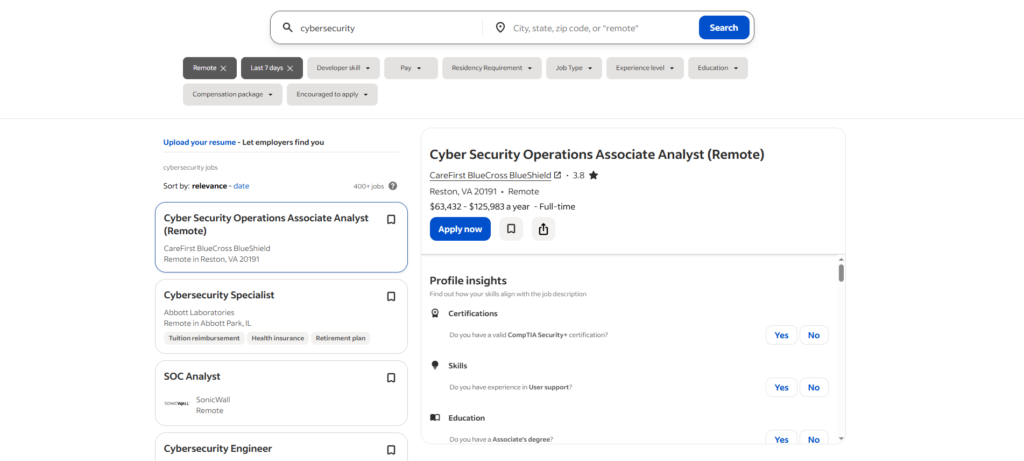Click the help icon next to 400+ jobs
Image resolution: width=1024 pixels, height=461 pixels.
(x=393, y=186)
